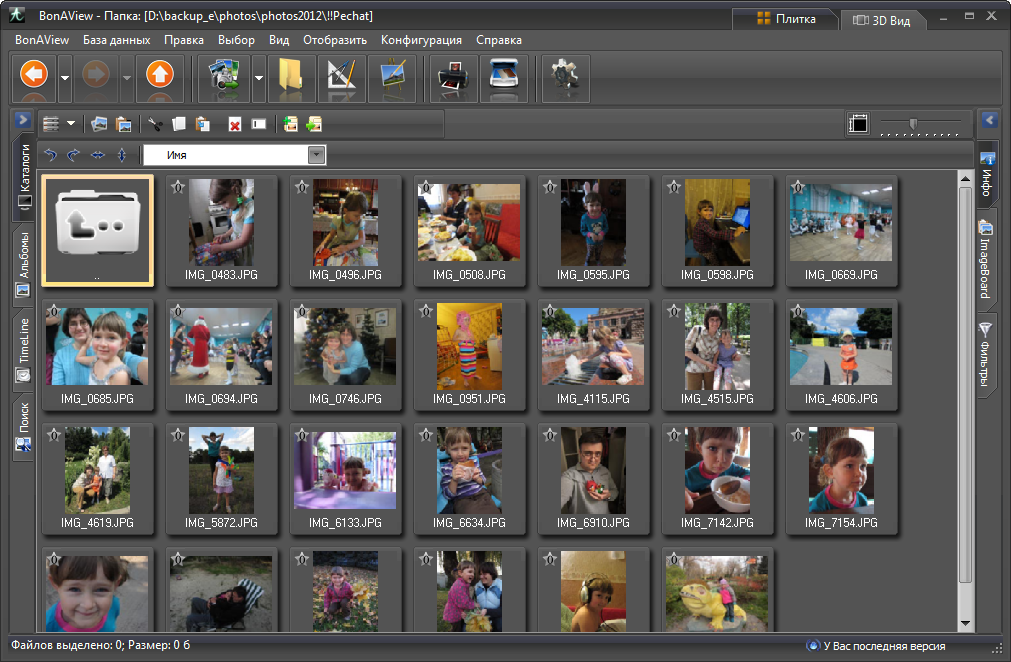Adjust the thumbnail size slider

[913, 124]
